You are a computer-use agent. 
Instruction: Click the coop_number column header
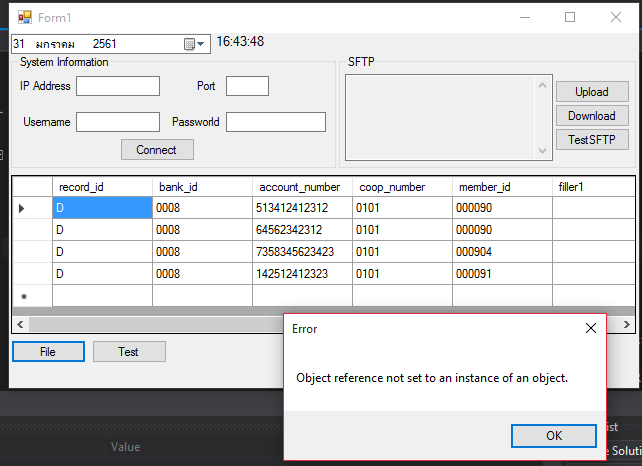[x=402, y=187]
